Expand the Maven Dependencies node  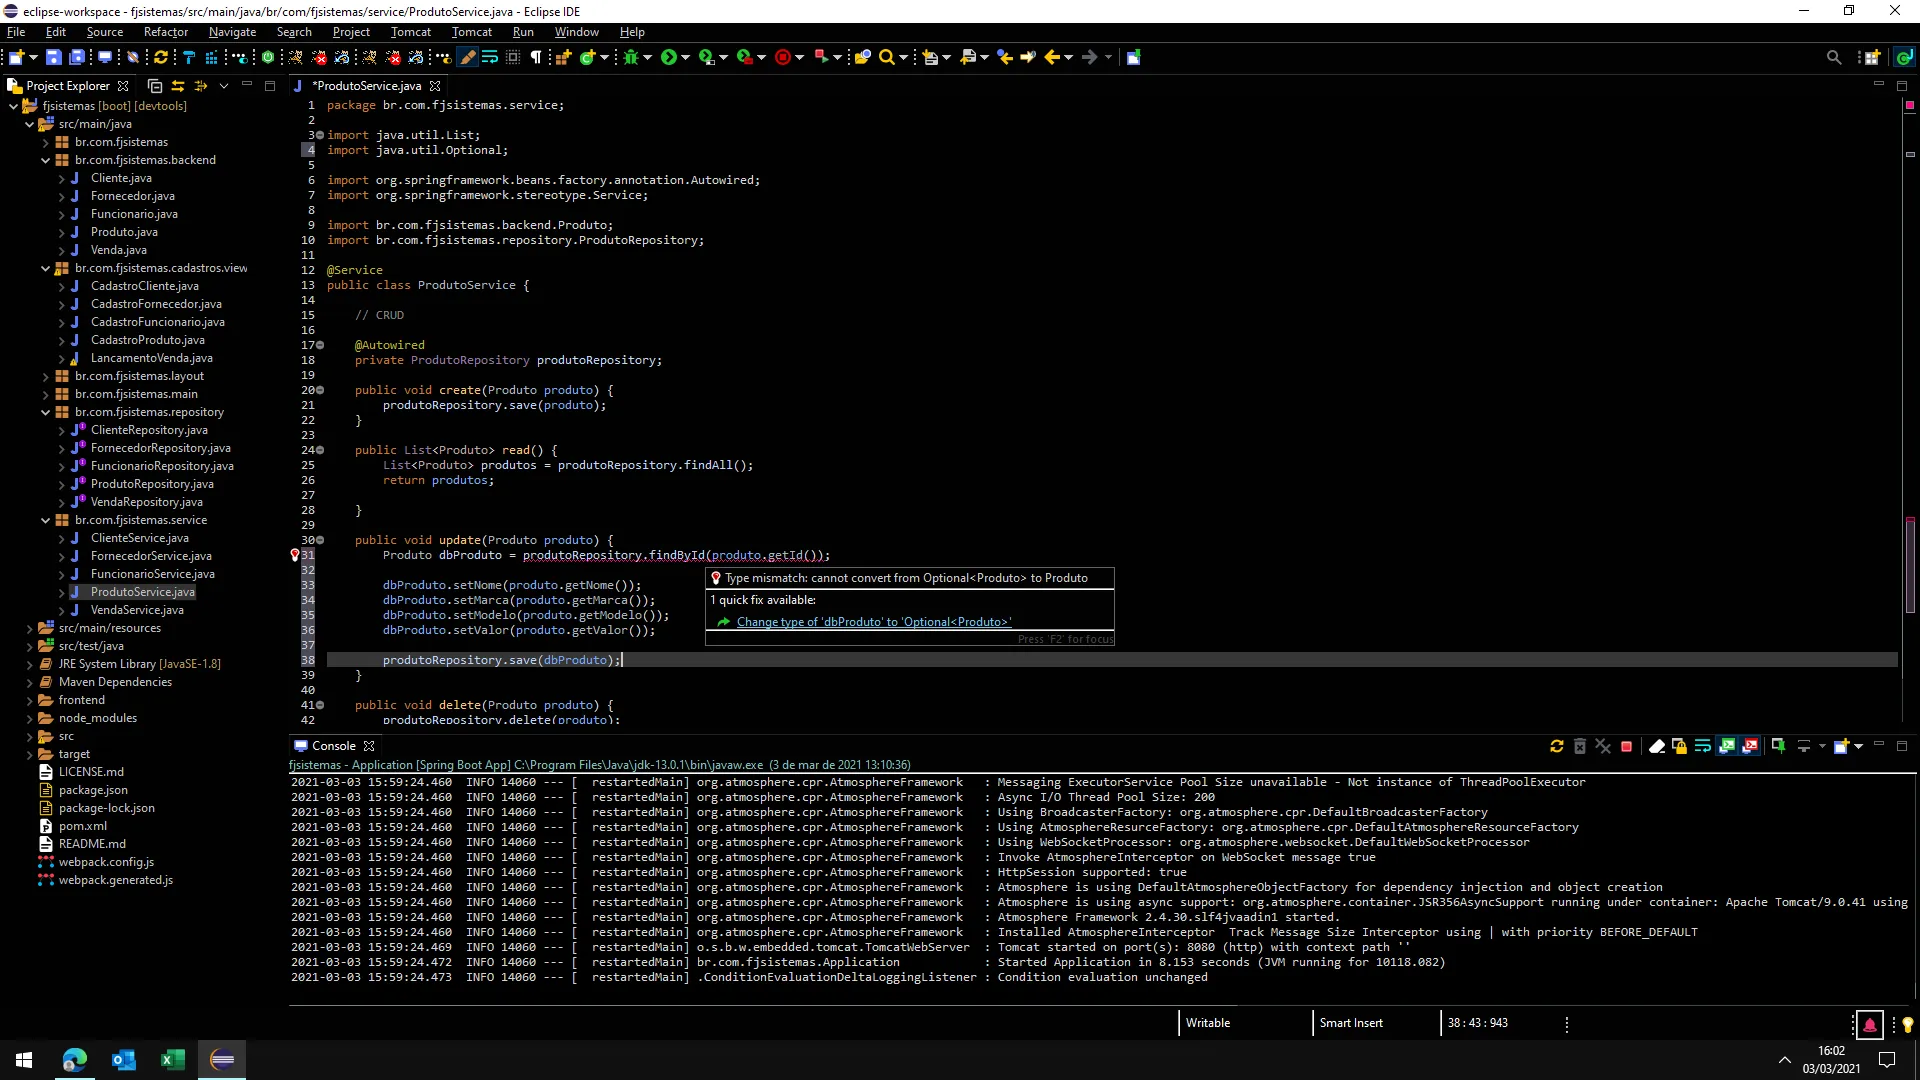tap(29, 683)
